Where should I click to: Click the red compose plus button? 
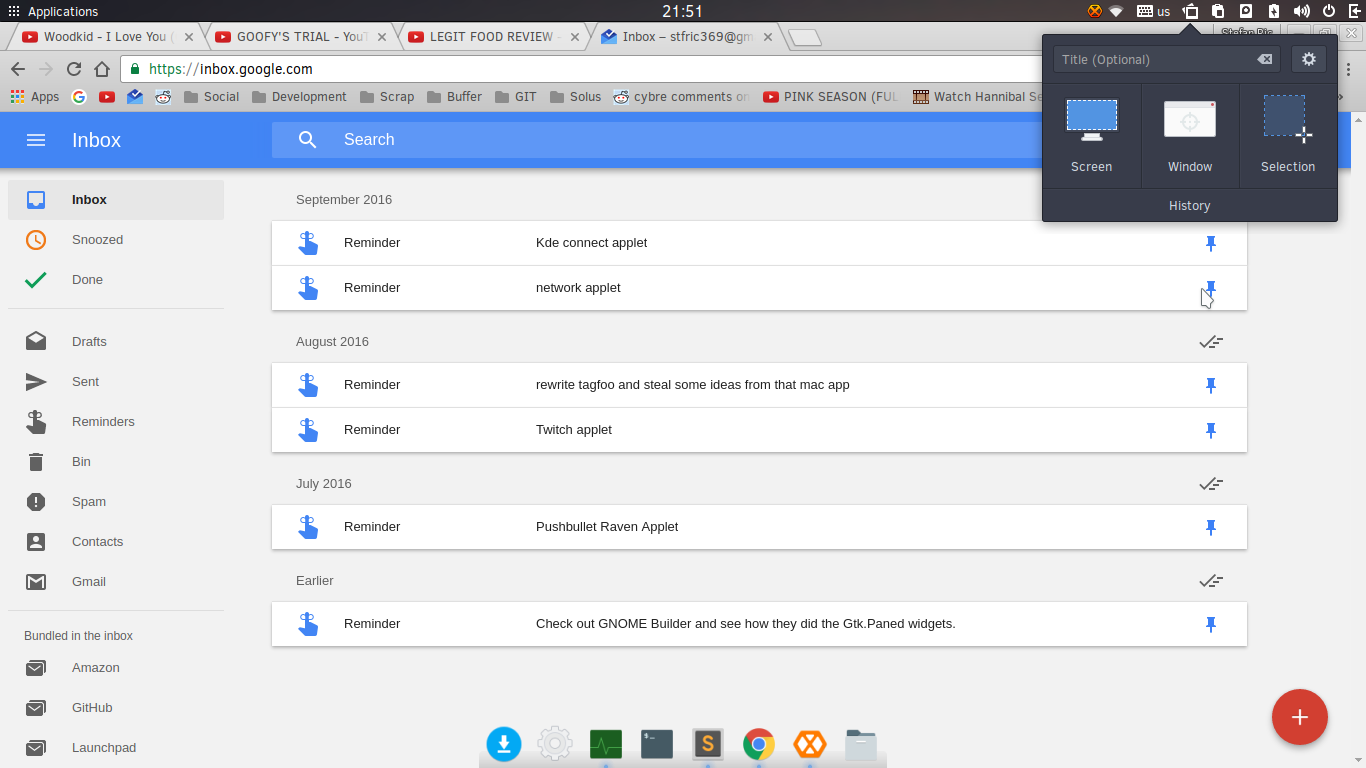1300,717
